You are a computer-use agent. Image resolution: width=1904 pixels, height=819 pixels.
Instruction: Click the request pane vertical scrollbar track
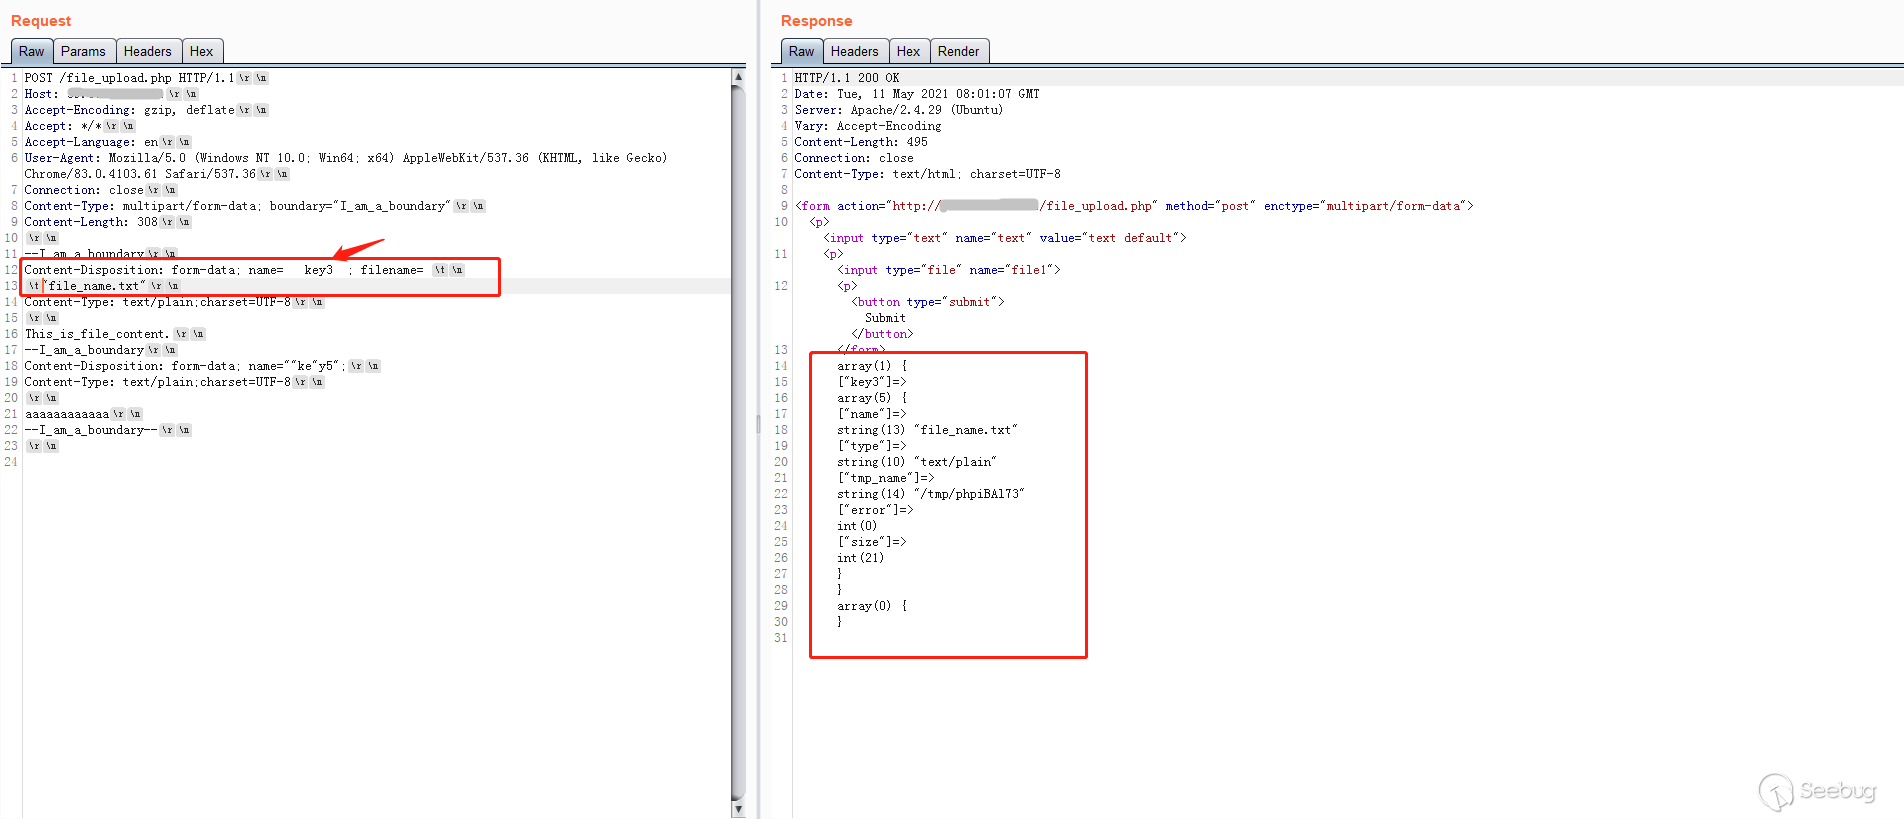(x=738, y=500)
